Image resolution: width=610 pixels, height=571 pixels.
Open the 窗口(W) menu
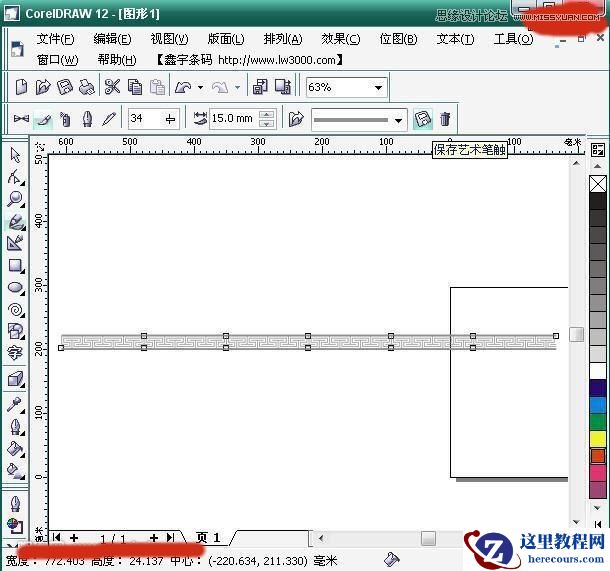click(x=58, y=60)
